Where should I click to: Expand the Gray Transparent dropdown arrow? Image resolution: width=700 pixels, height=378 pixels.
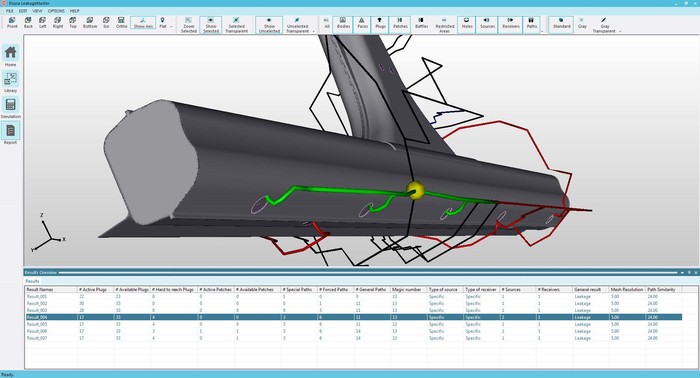pos(620,31)
